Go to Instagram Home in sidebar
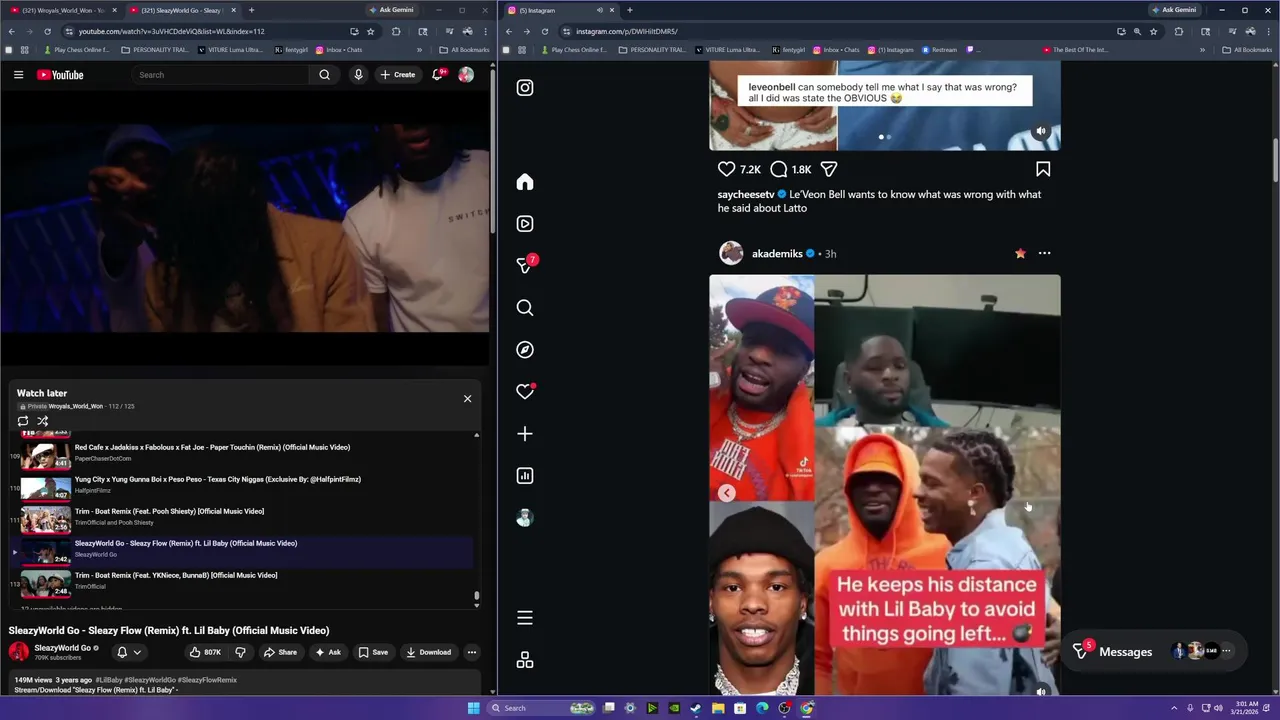Viewport: 1280px width, 720px height. click(525, 182)
